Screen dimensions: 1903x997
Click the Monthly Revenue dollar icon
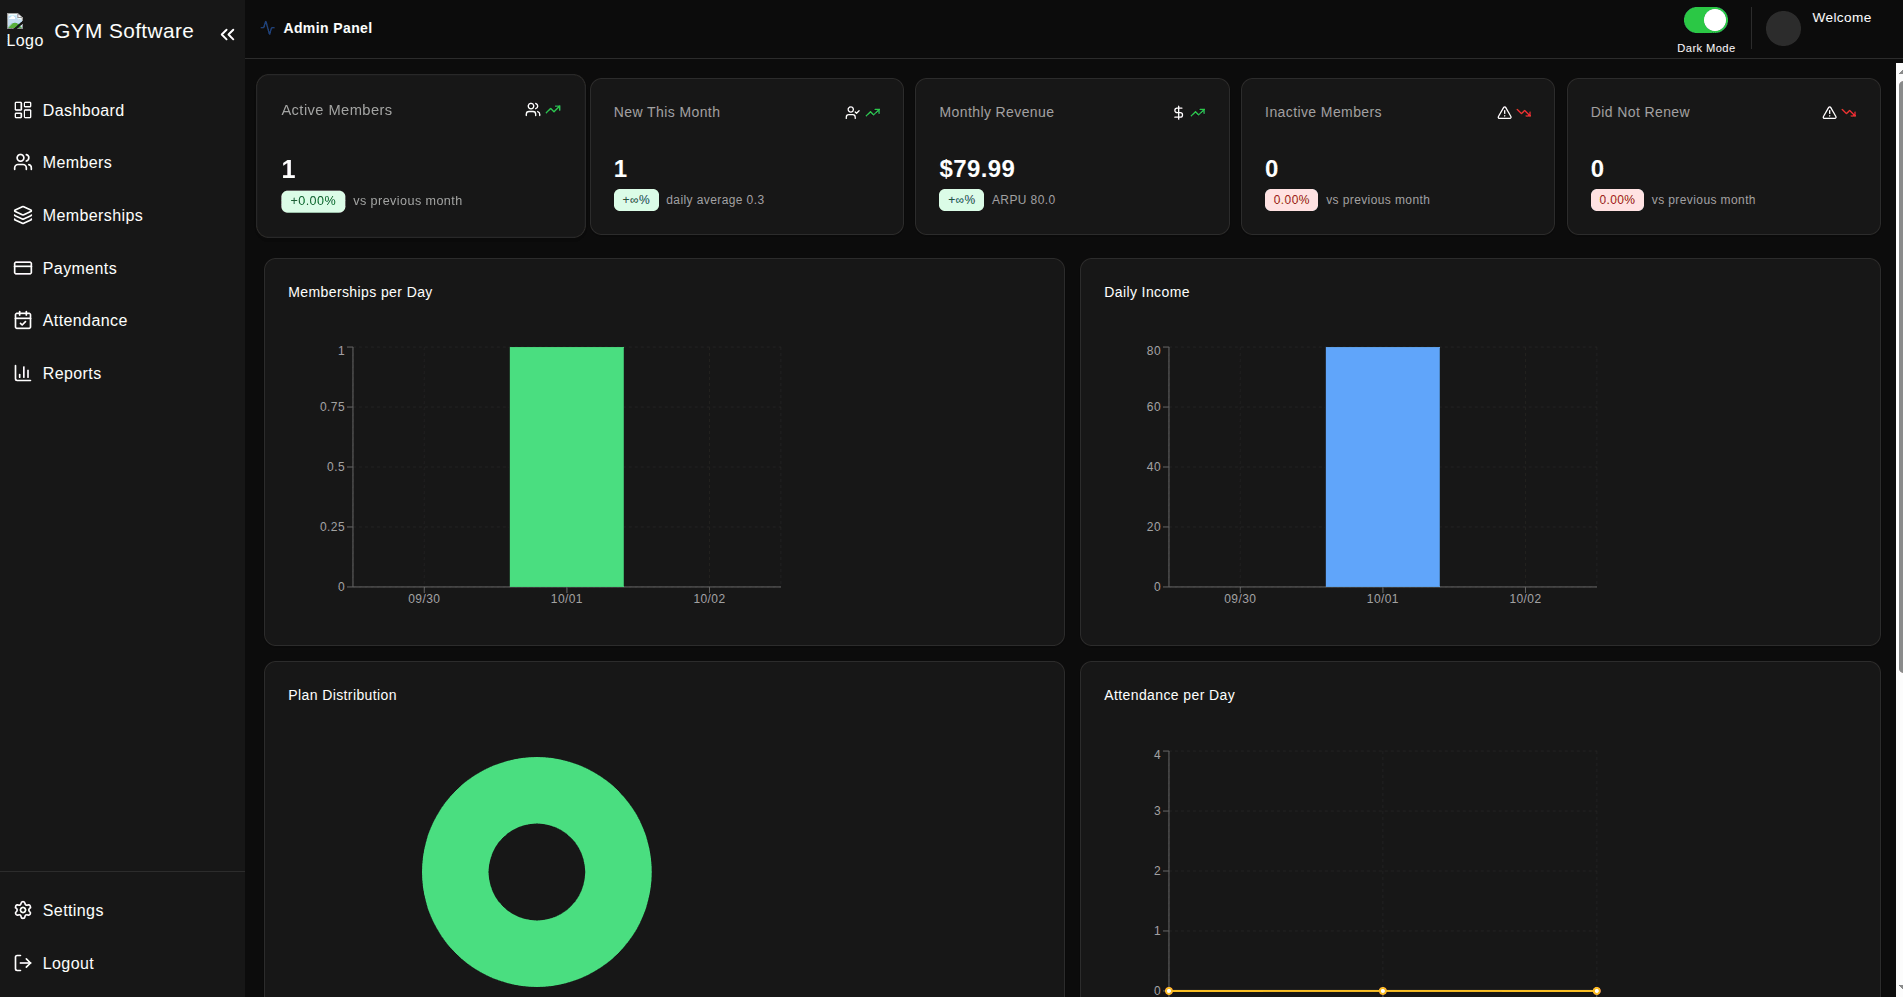1178,112
